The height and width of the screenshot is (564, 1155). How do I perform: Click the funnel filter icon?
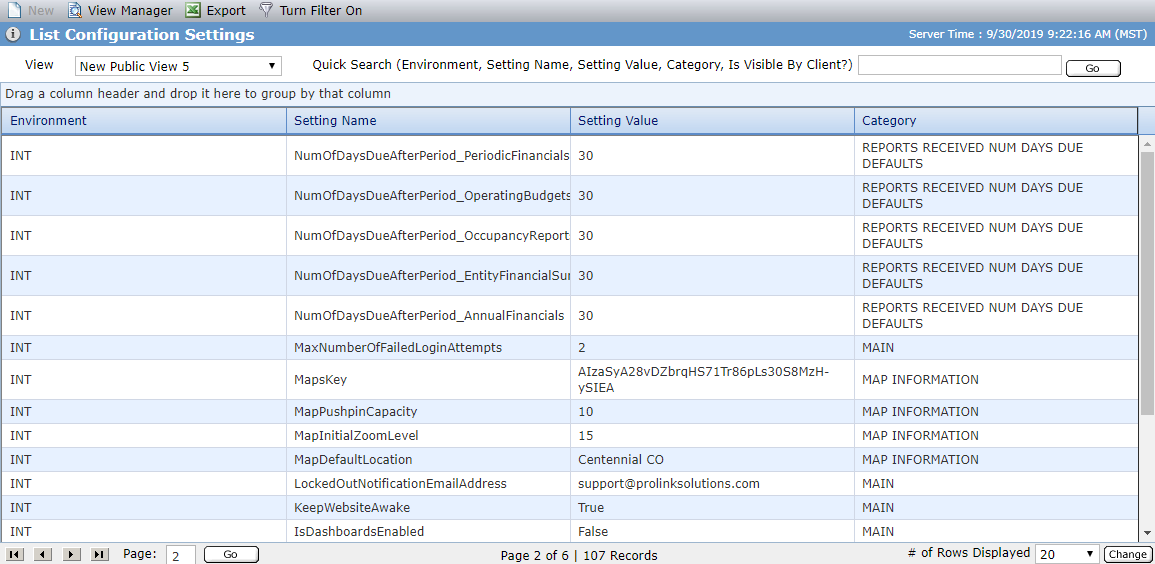pos(266,10)
